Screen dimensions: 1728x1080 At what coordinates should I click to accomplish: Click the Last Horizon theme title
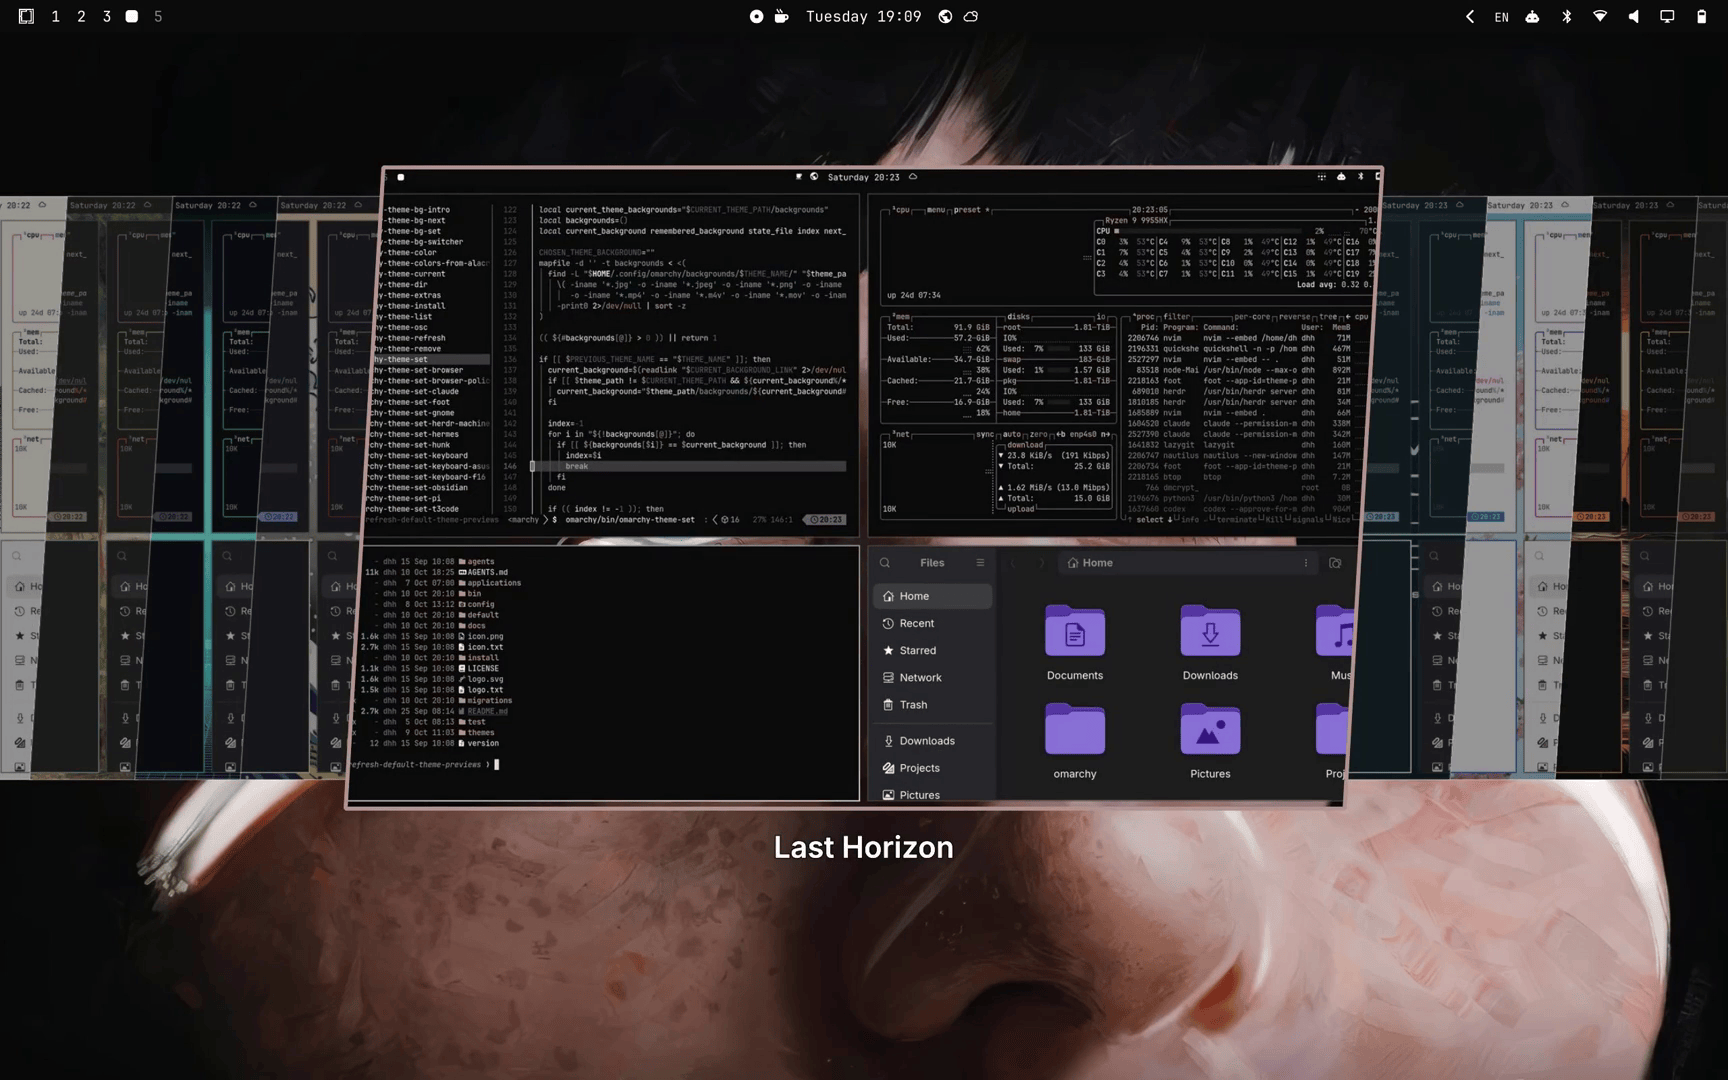pos(864,847)
